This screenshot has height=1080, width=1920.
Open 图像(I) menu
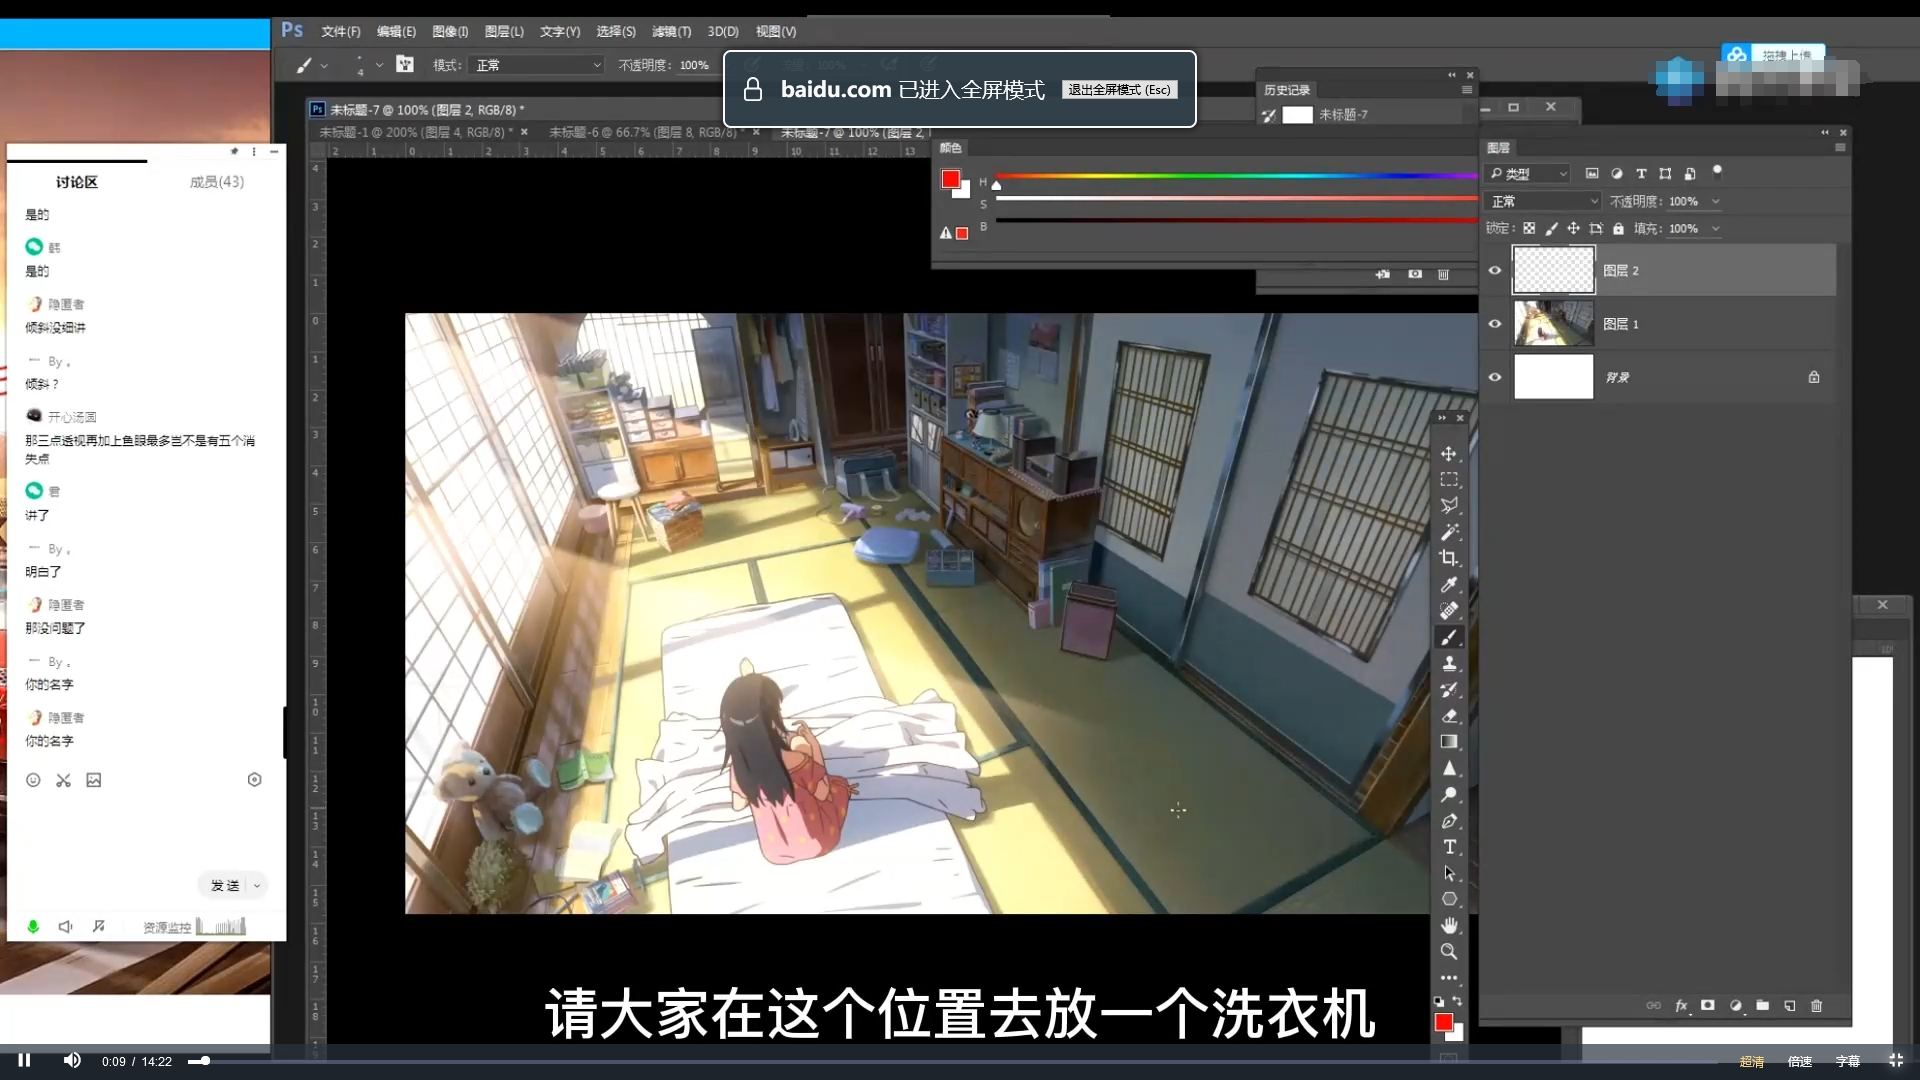click(x=450, y=32)
